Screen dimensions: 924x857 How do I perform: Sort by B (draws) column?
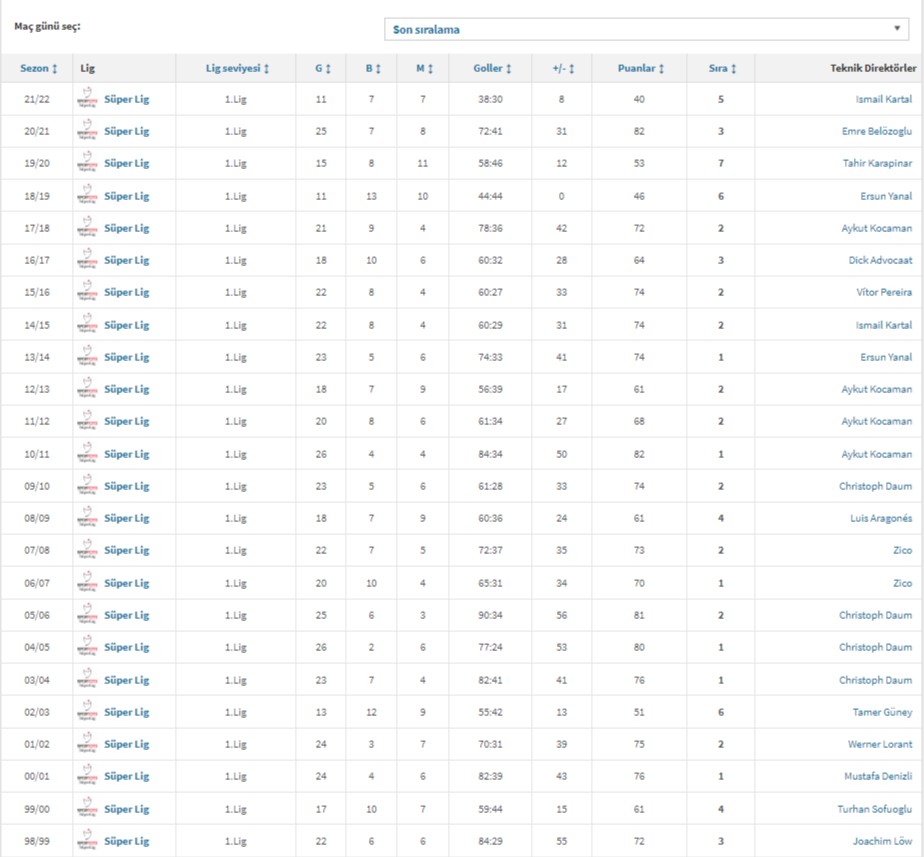click(373, 68)
